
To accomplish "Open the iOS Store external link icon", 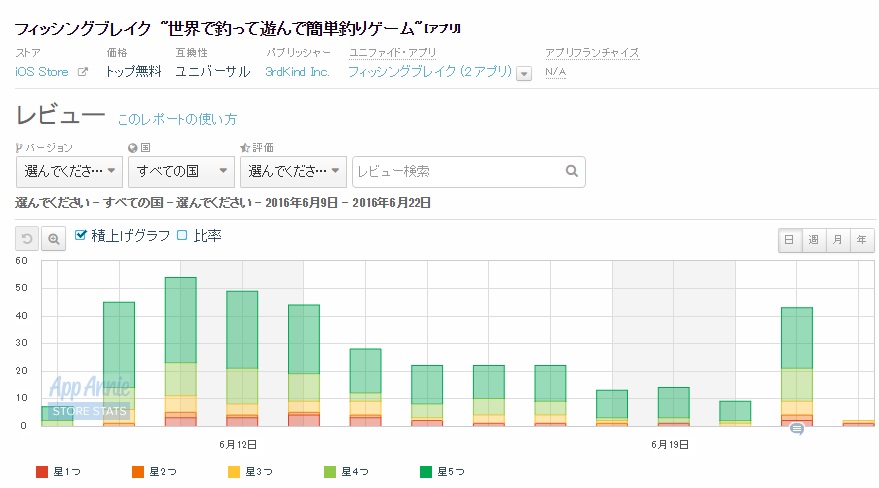I will pos(82,72).
